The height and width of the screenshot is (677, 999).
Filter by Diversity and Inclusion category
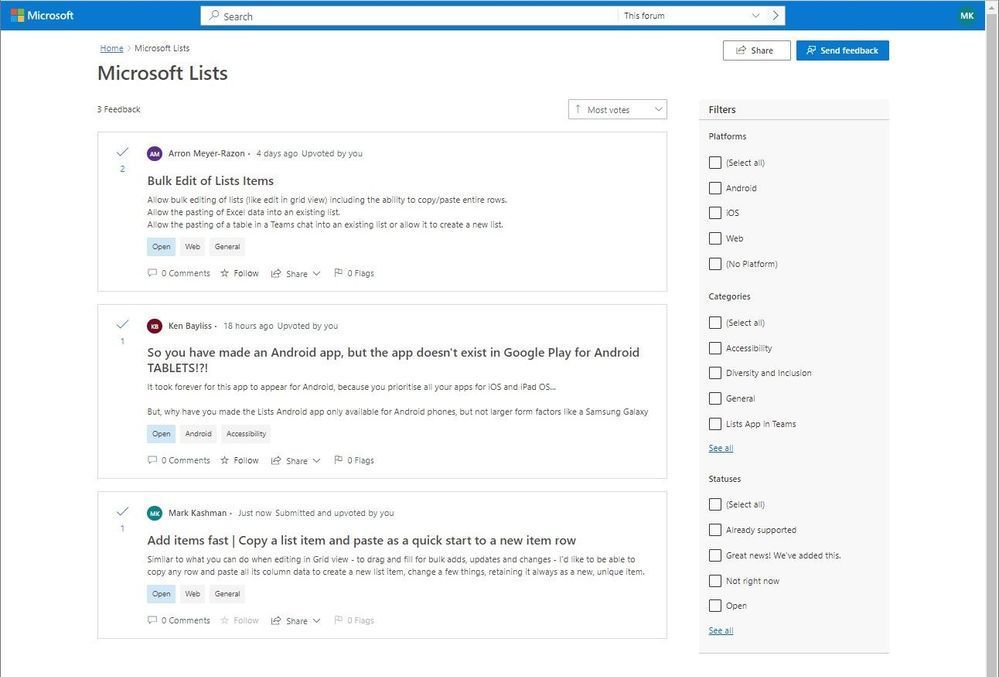(x=715, y=373)
